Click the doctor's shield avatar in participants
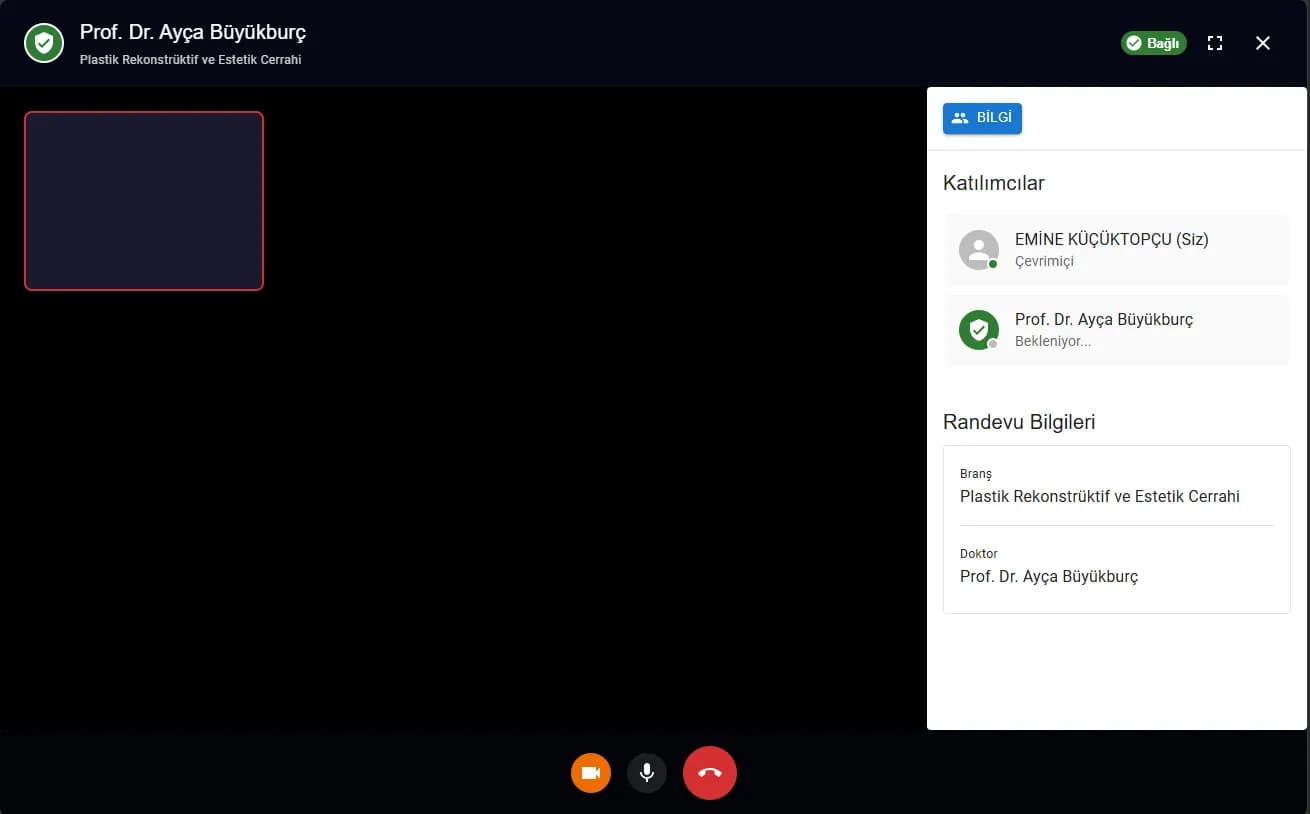This screenshot has height=814, width=1310. tap(979, 330)
